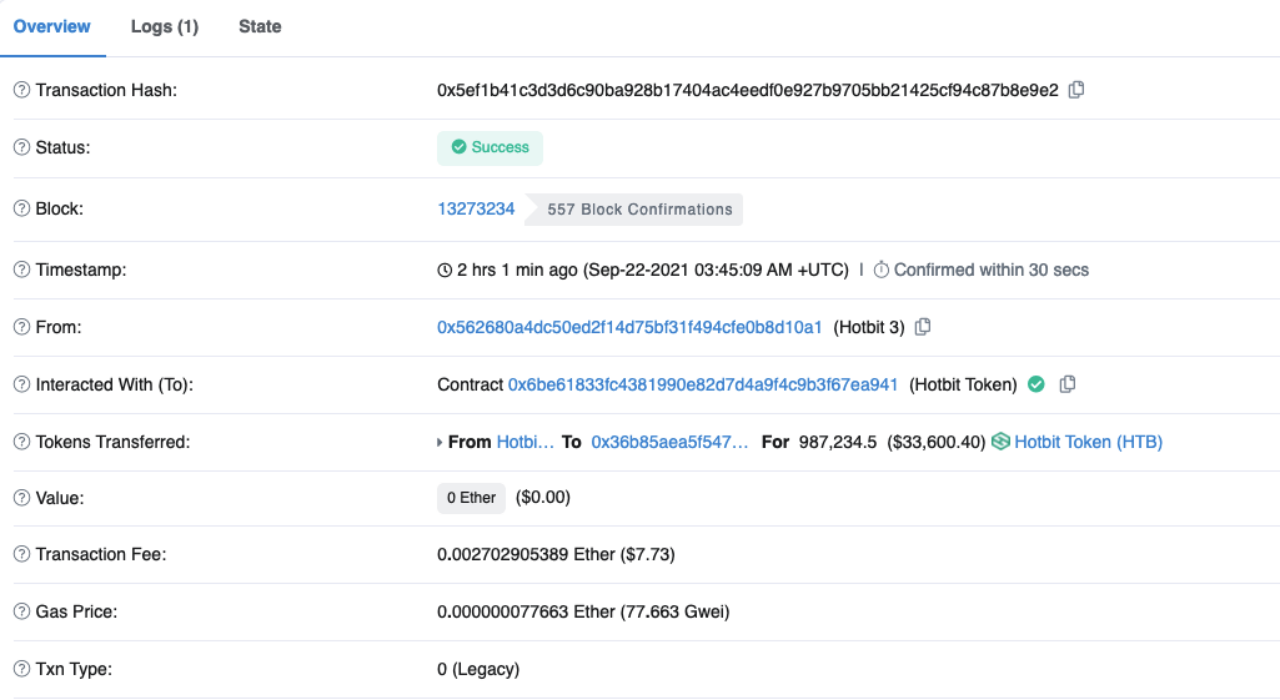Expand the Tokens Transferred arrow
Image resolution: width=1280 pixels, height=700 pixels.
[x=440, y=442]
